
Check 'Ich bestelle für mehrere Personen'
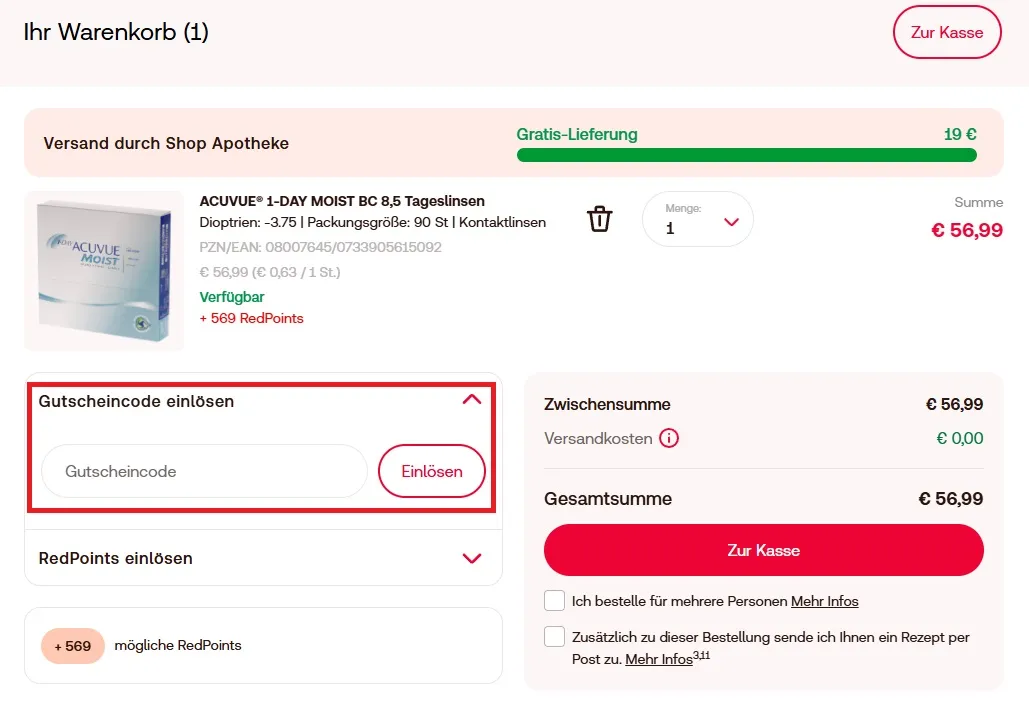click(x=554, y=600)
